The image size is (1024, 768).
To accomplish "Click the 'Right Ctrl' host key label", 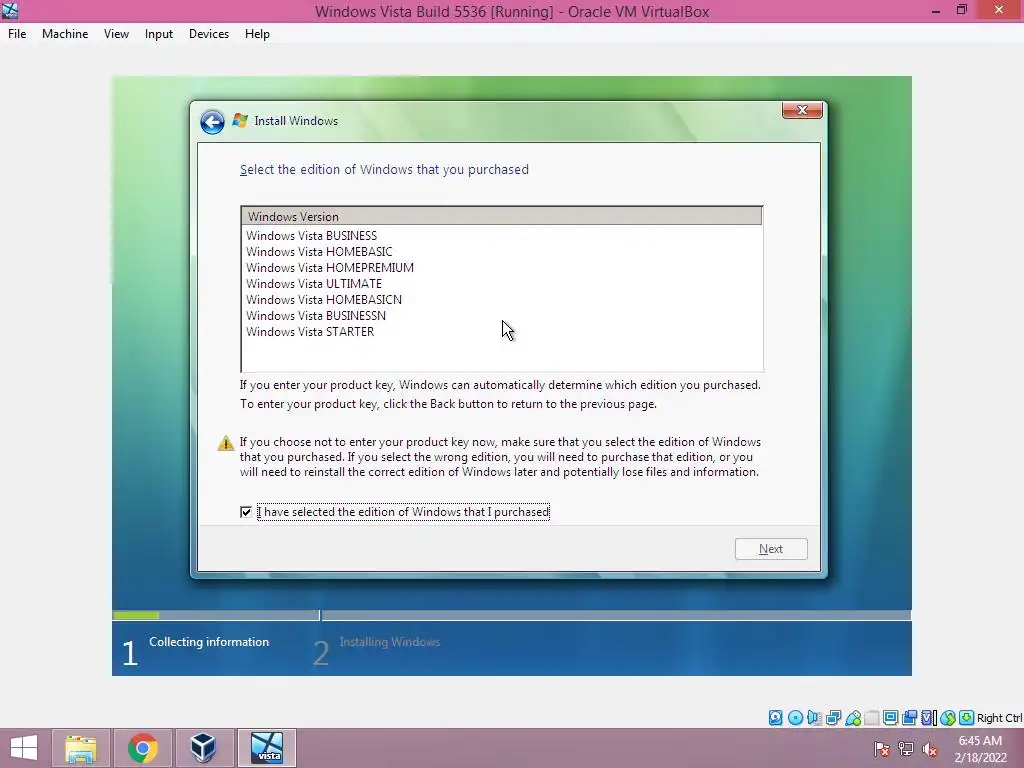I will (x=1000, y=718).
